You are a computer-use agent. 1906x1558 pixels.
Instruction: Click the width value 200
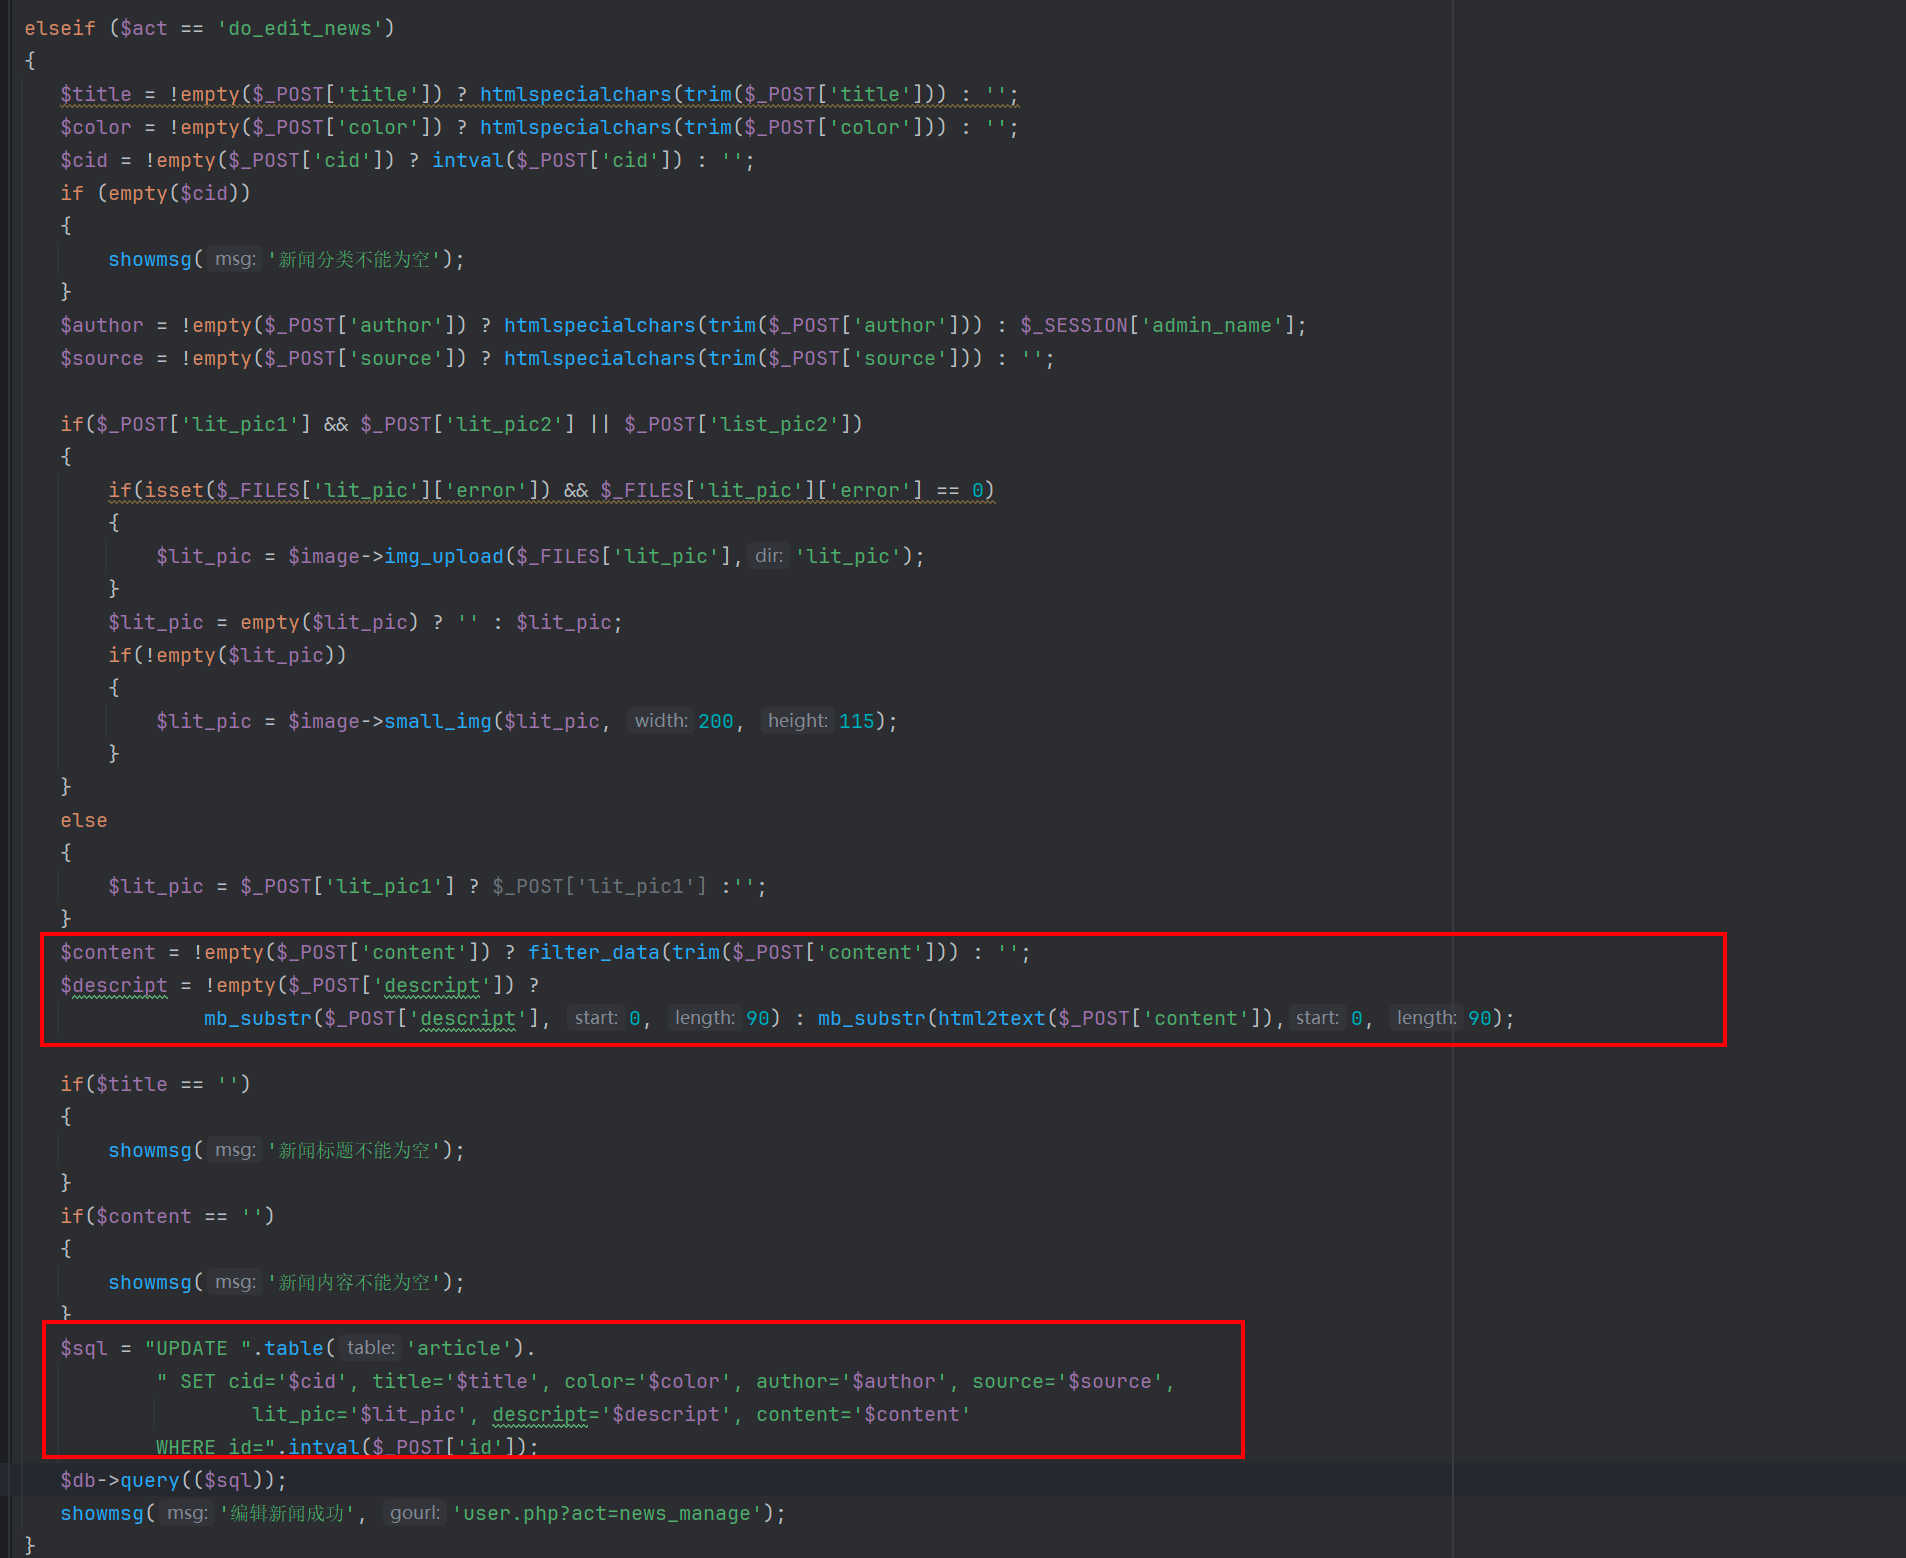coord(715,721)
